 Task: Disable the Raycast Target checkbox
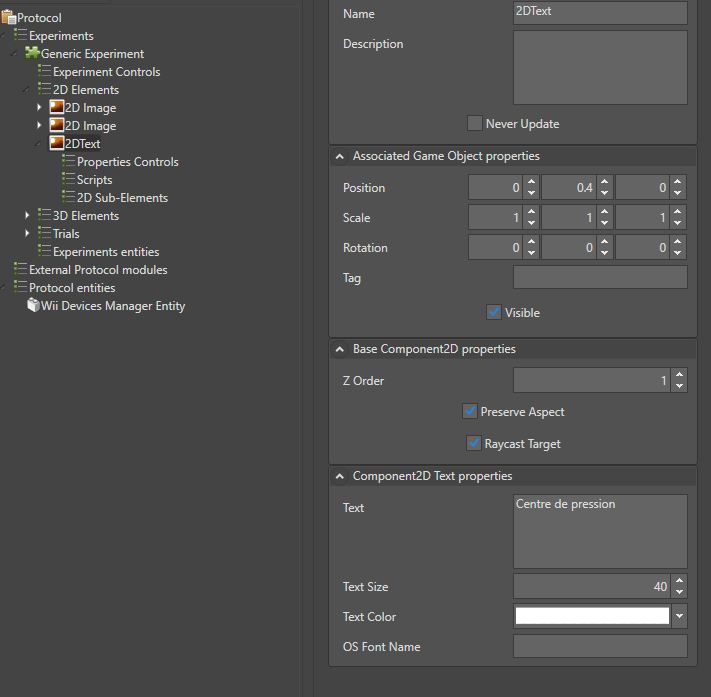pyautogui.click(x=474, y=443)
